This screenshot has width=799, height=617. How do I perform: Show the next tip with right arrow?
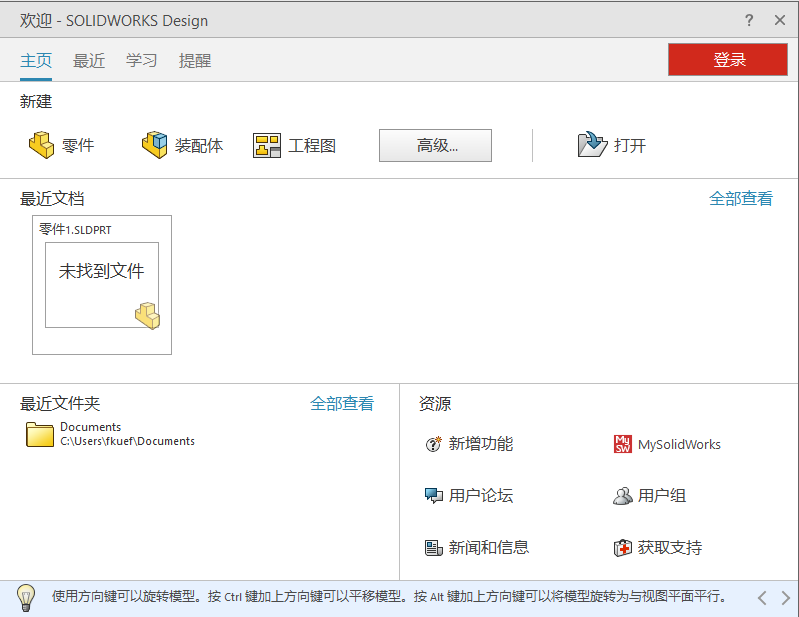786,598
